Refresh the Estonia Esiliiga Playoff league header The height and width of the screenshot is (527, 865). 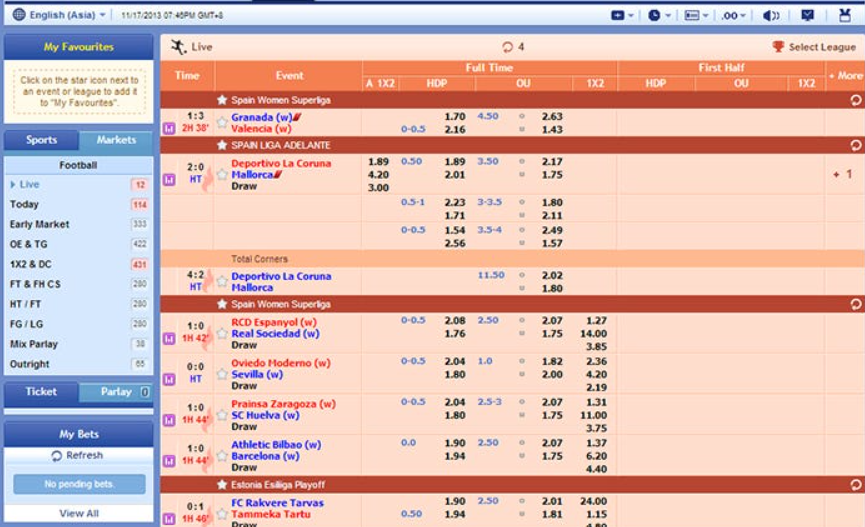pos(856,485)
